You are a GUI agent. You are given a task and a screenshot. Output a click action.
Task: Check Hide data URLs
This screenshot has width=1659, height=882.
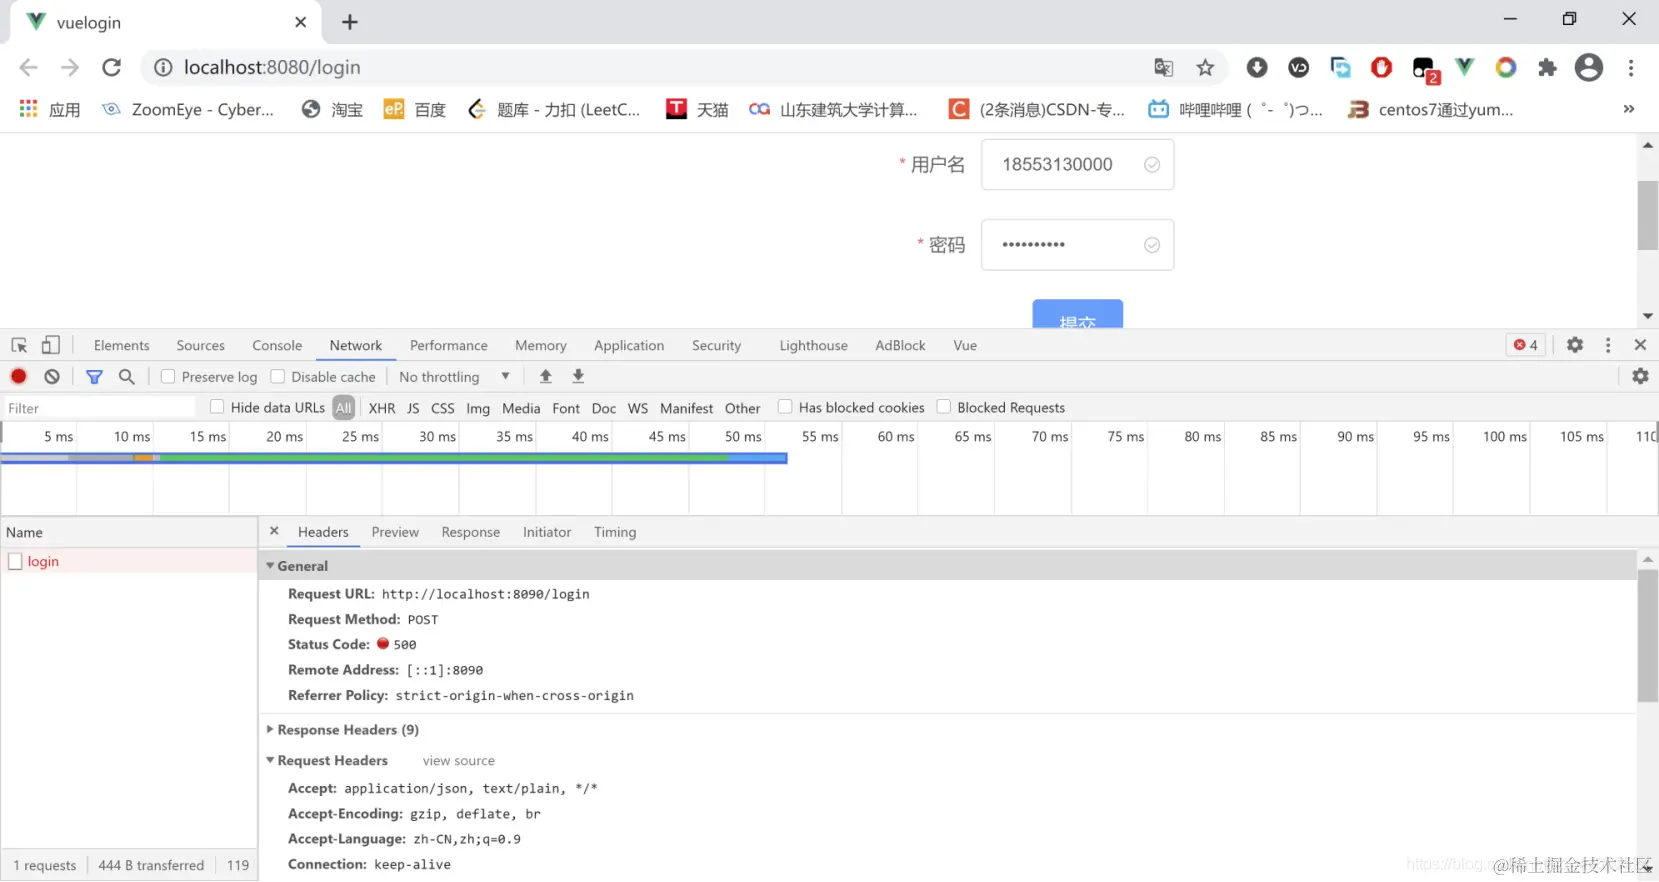[x=217, y=407]
